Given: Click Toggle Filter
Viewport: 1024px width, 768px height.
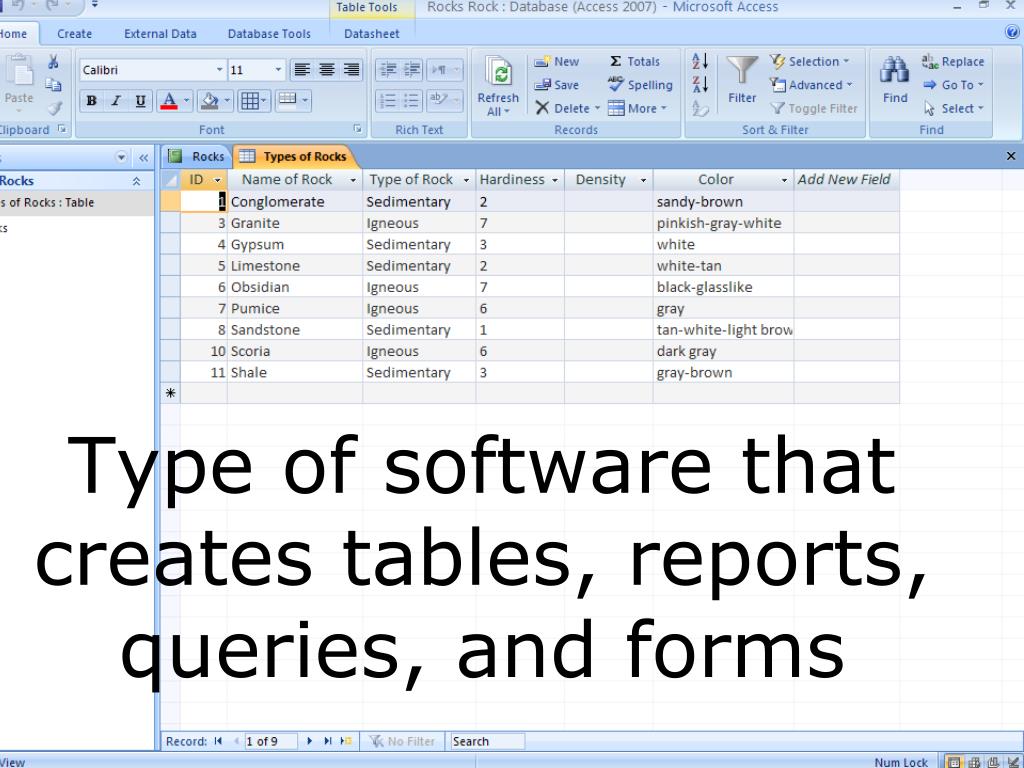Looking at the screenshot, I should pyautogui.click(x=814, y=108).
